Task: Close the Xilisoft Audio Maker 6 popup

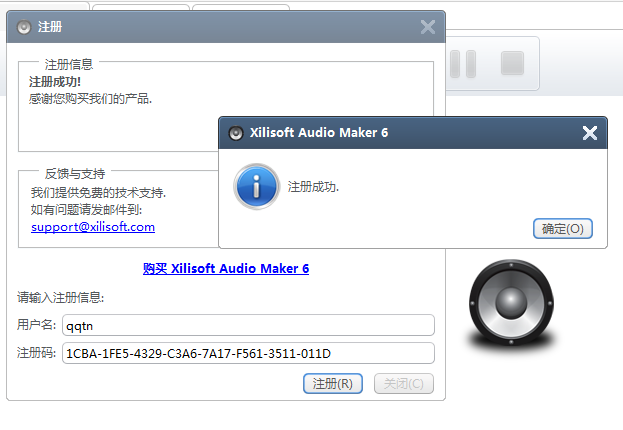Action: [x=589, y=133]
